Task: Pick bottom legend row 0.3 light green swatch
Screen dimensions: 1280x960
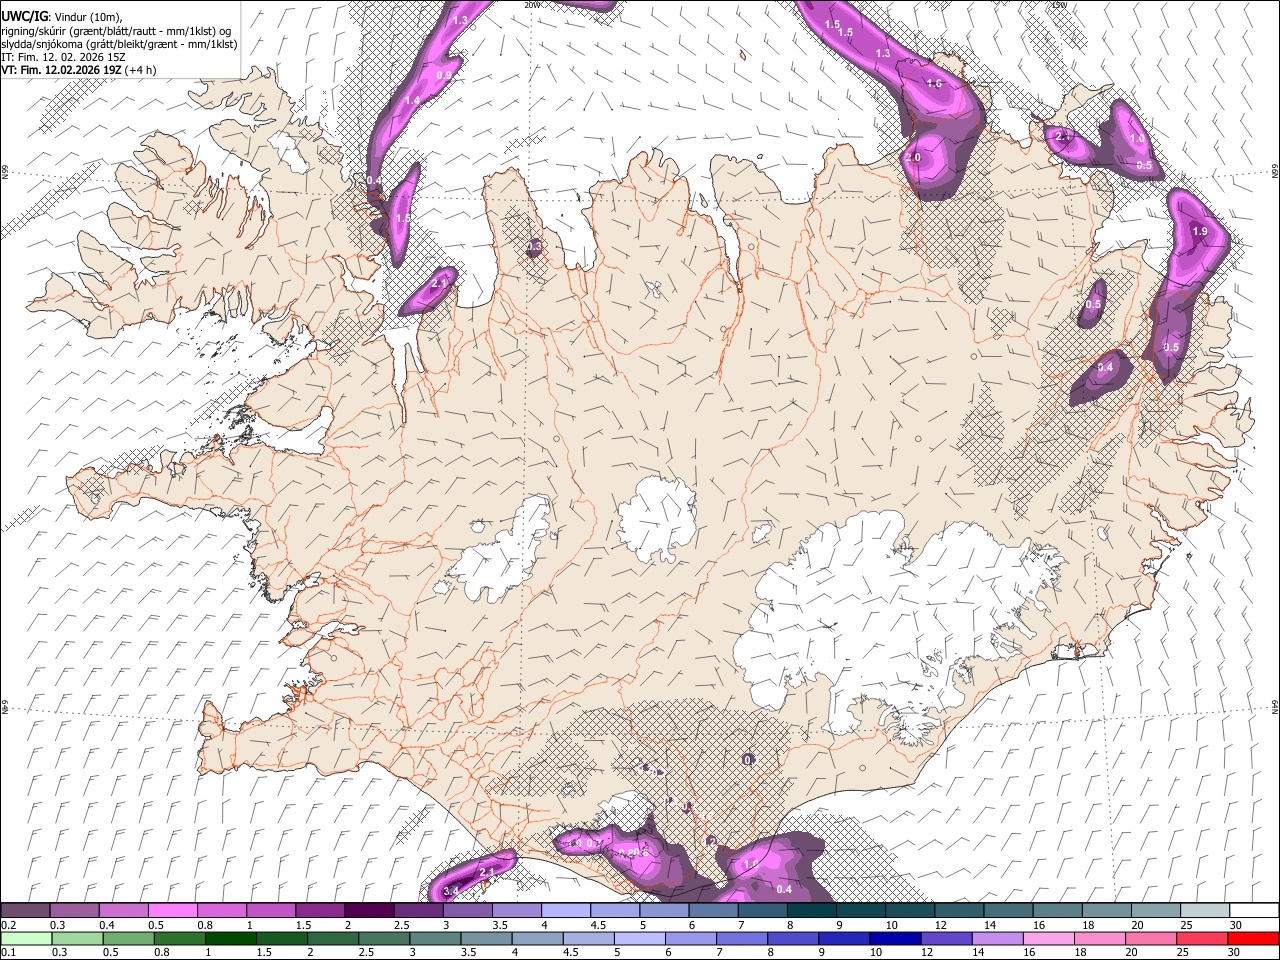Action: click(77, 938)
